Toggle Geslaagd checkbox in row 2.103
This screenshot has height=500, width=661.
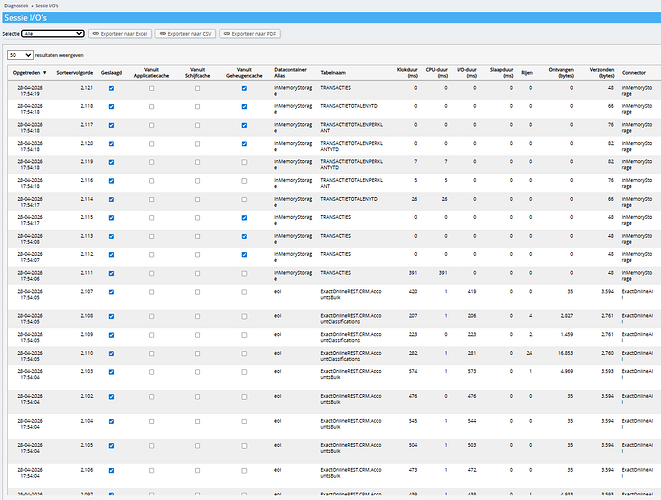(x=111, y=372)
